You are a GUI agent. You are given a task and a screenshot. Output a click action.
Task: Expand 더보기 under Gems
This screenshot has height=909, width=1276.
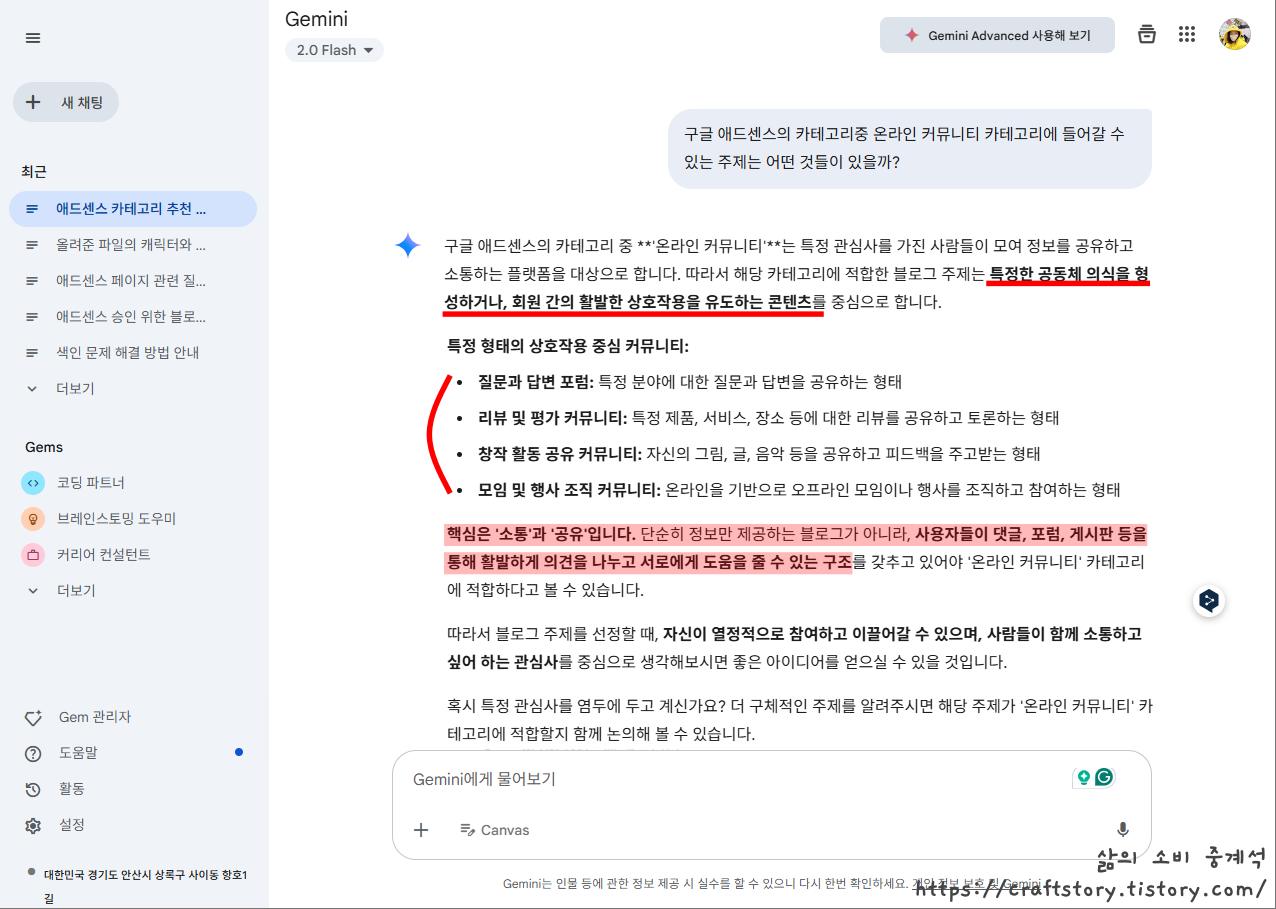[x=133, y=591]
